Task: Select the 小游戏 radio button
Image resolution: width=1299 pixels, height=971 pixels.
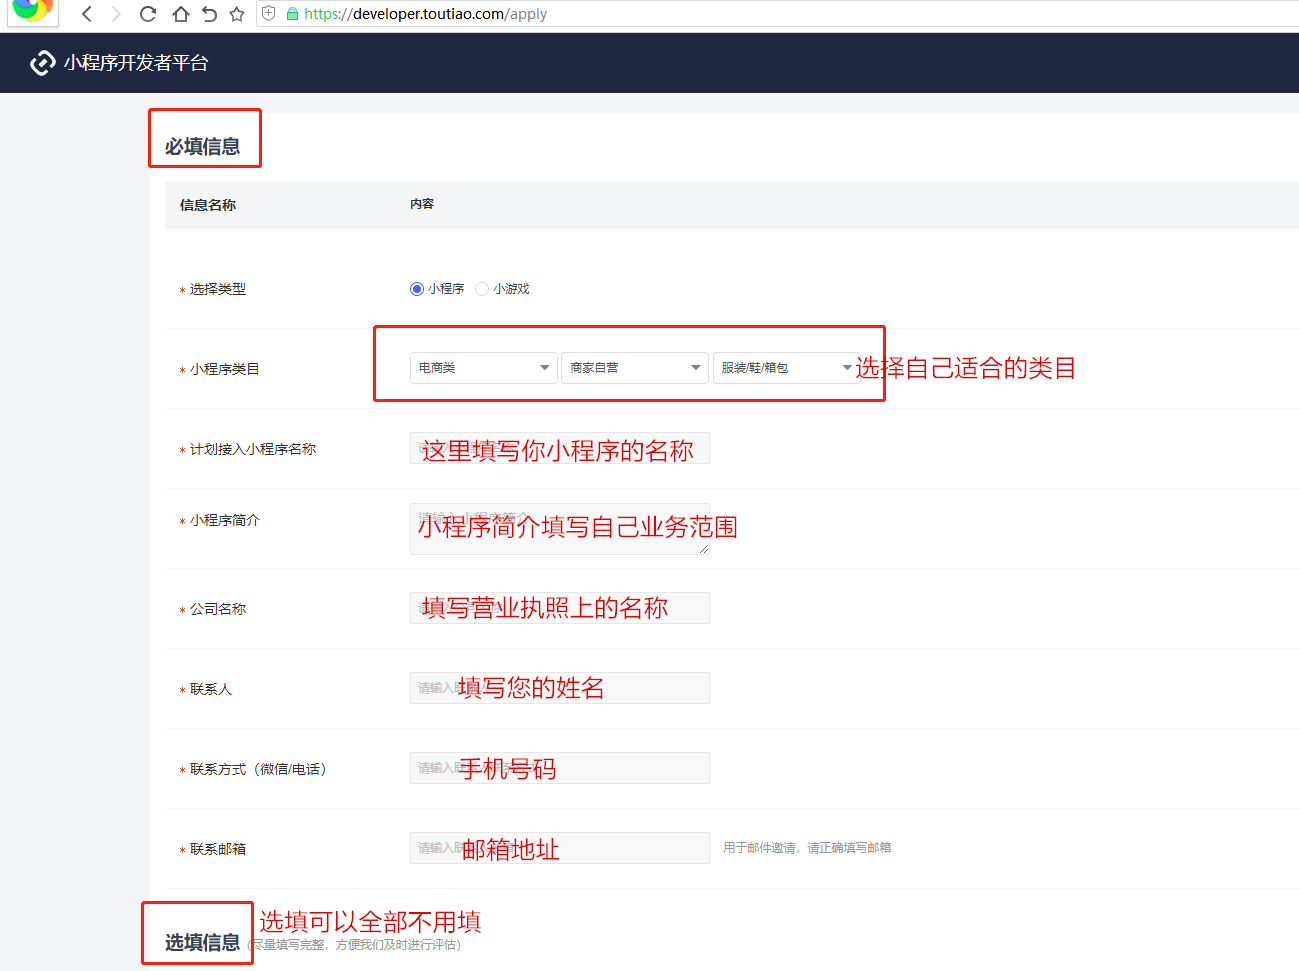Action: tap(482, 289)
